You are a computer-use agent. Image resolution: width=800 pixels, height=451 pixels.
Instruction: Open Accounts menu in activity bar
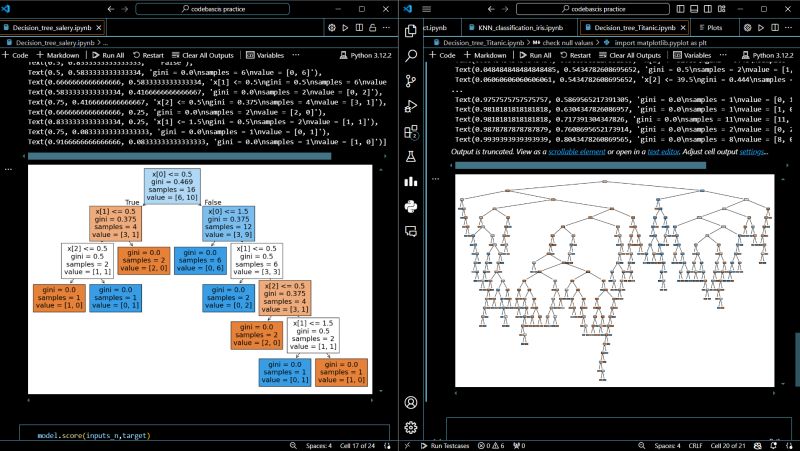point(411,402)
